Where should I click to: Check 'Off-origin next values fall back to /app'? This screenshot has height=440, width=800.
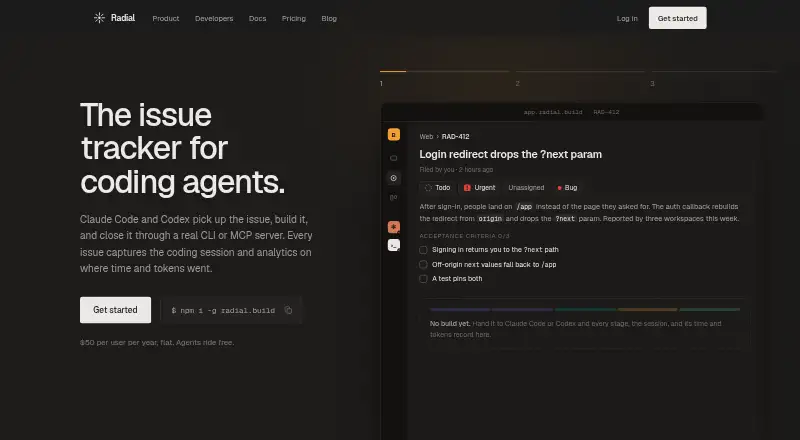[x=423, y=264]
